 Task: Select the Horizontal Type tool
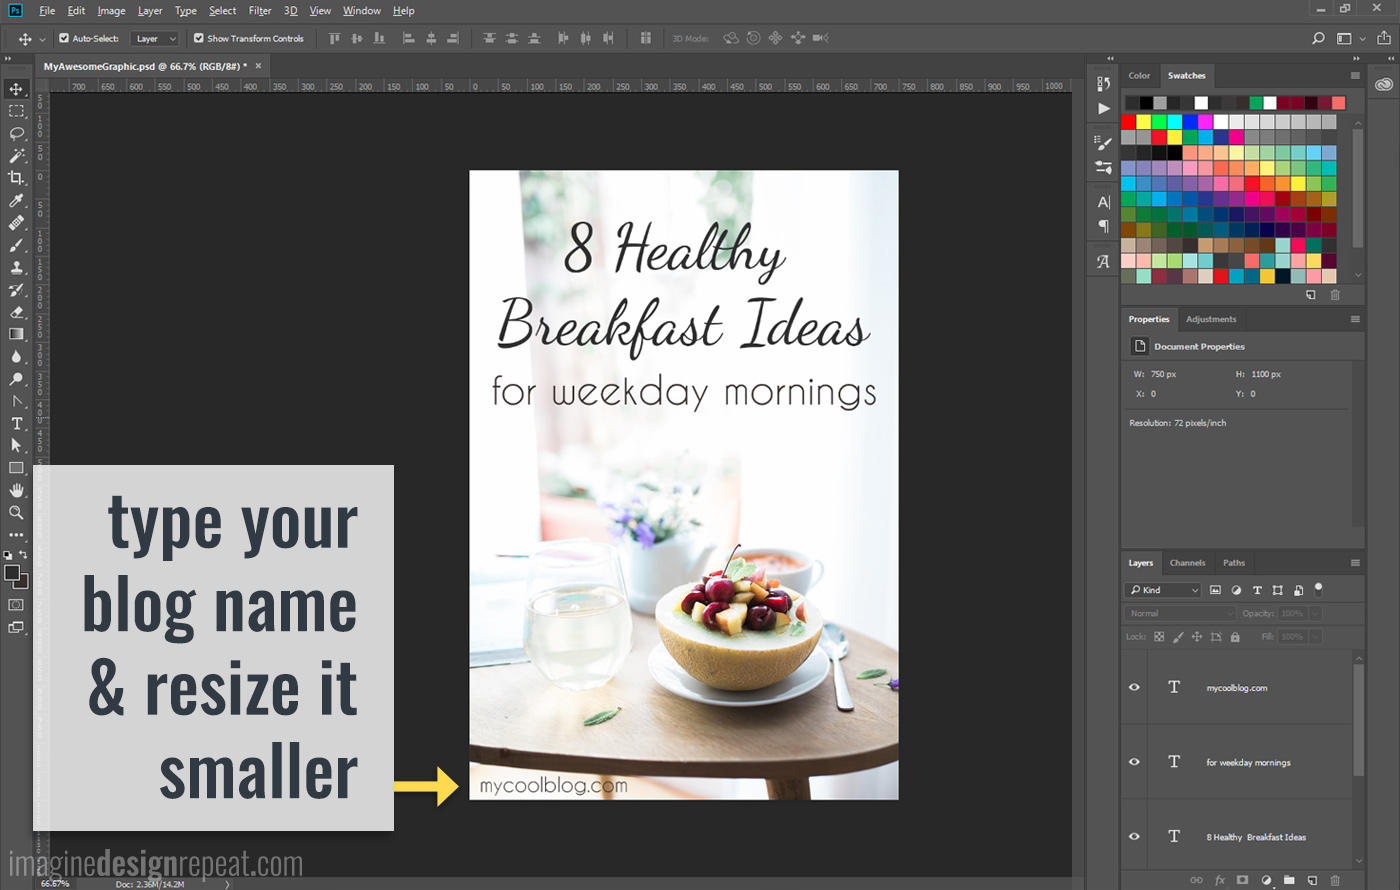[16, 423]
